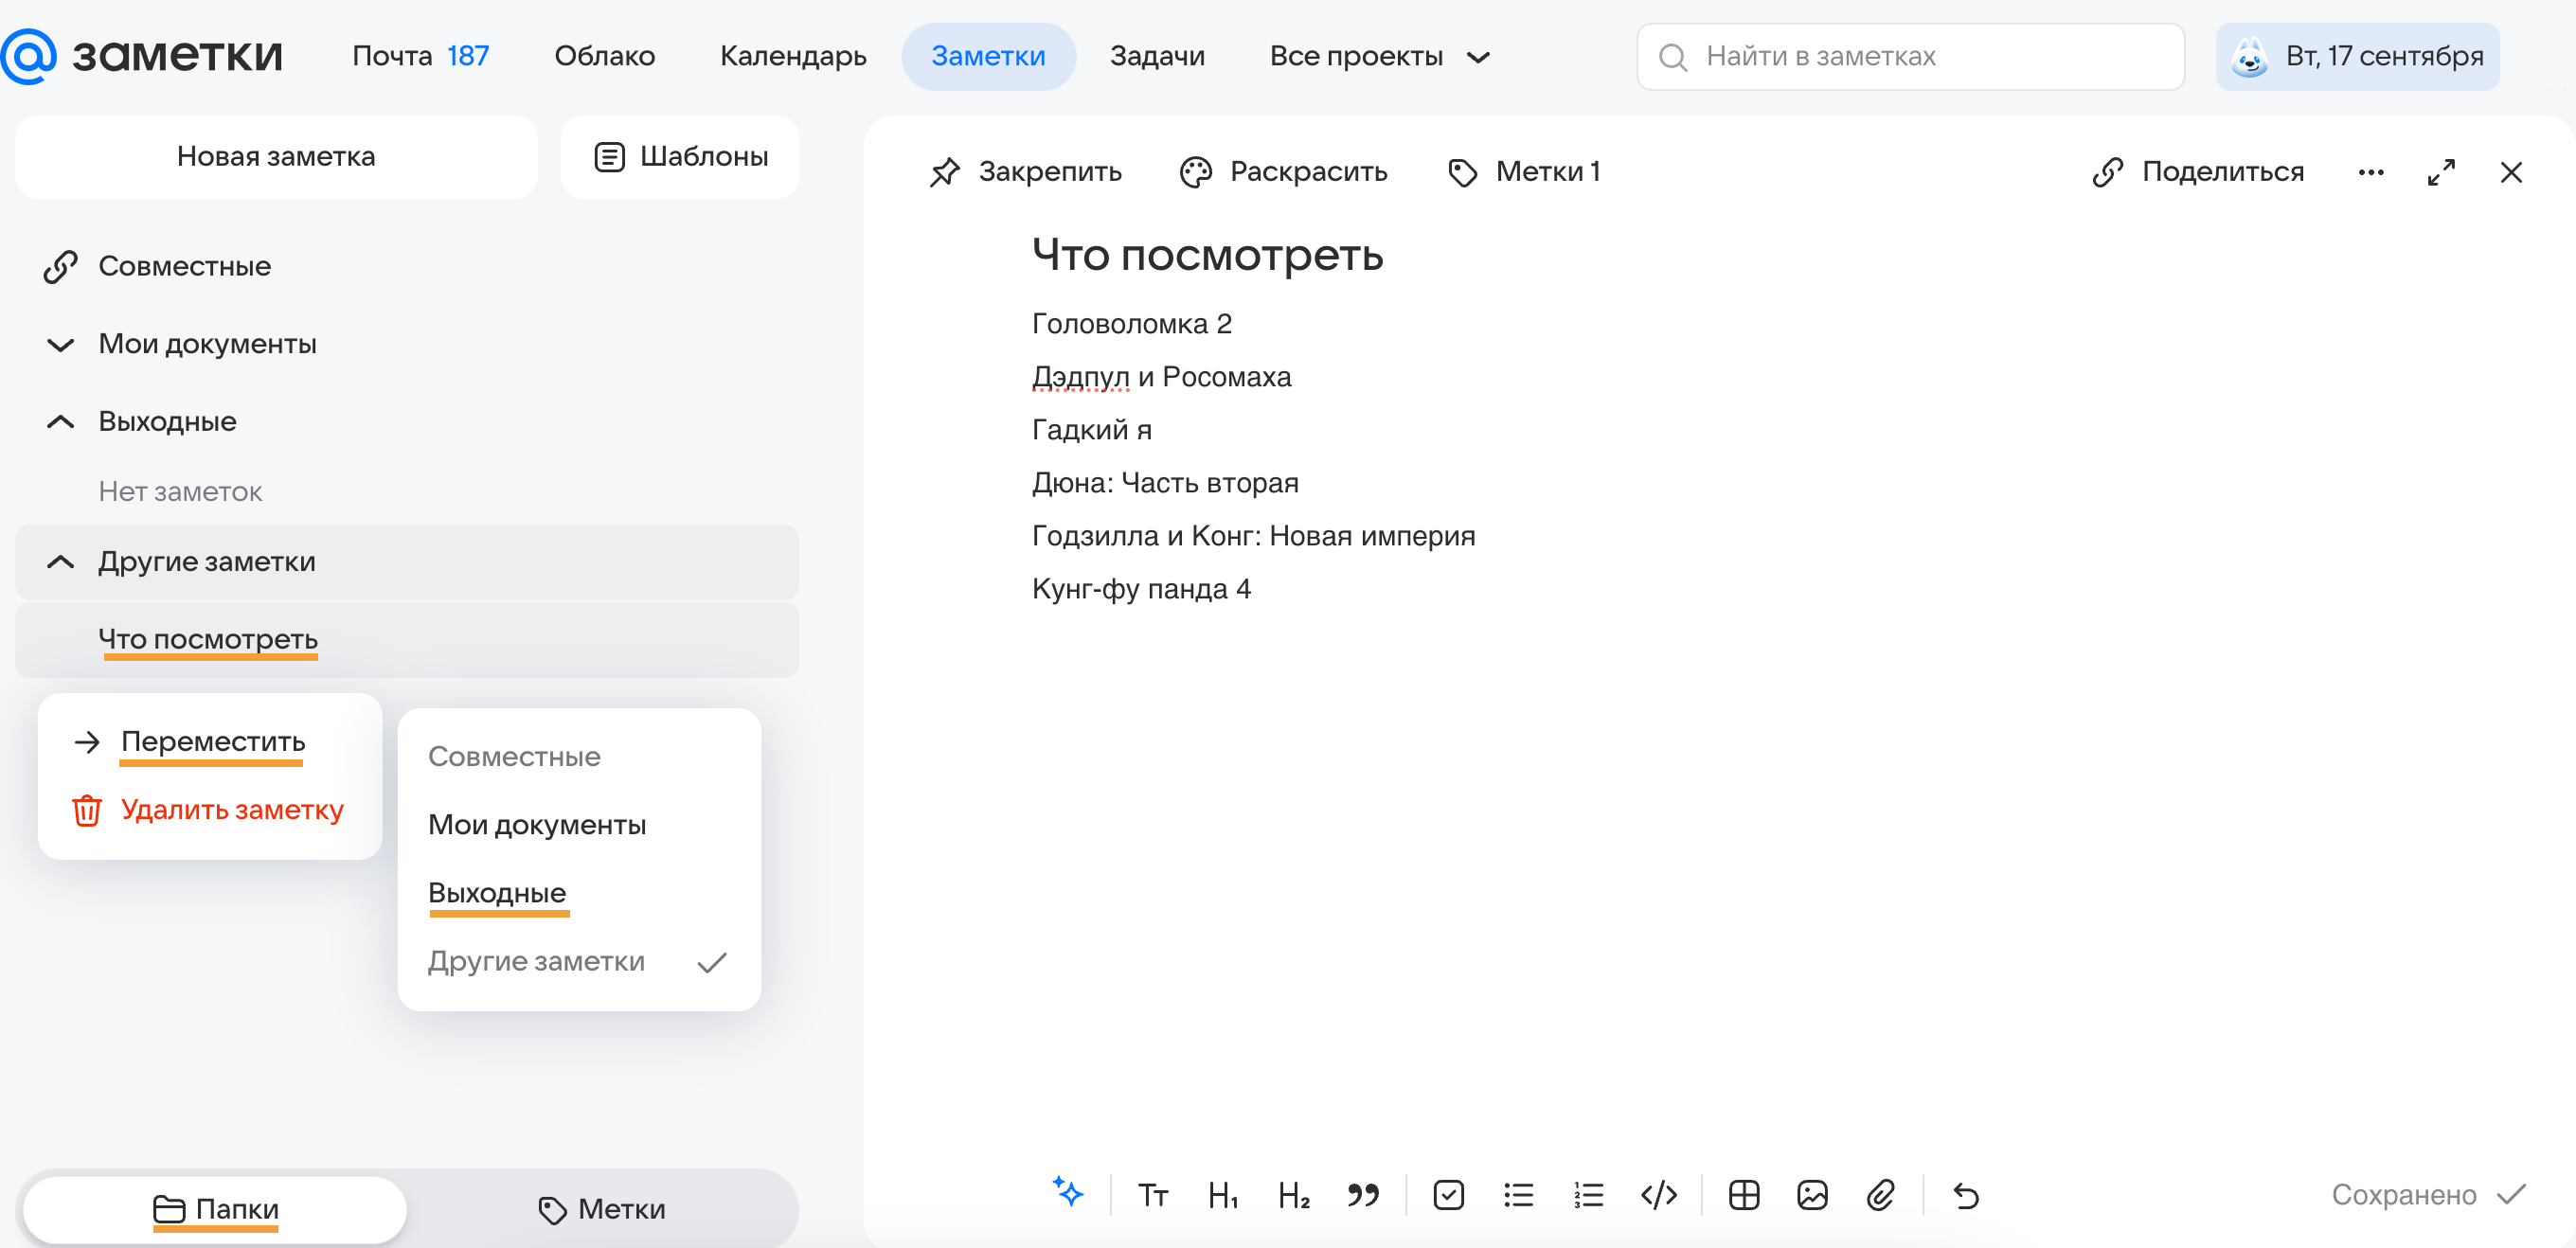Undo the last edit
Viewport: 2576px width, 1248px height.
tap(1966, 1195)
